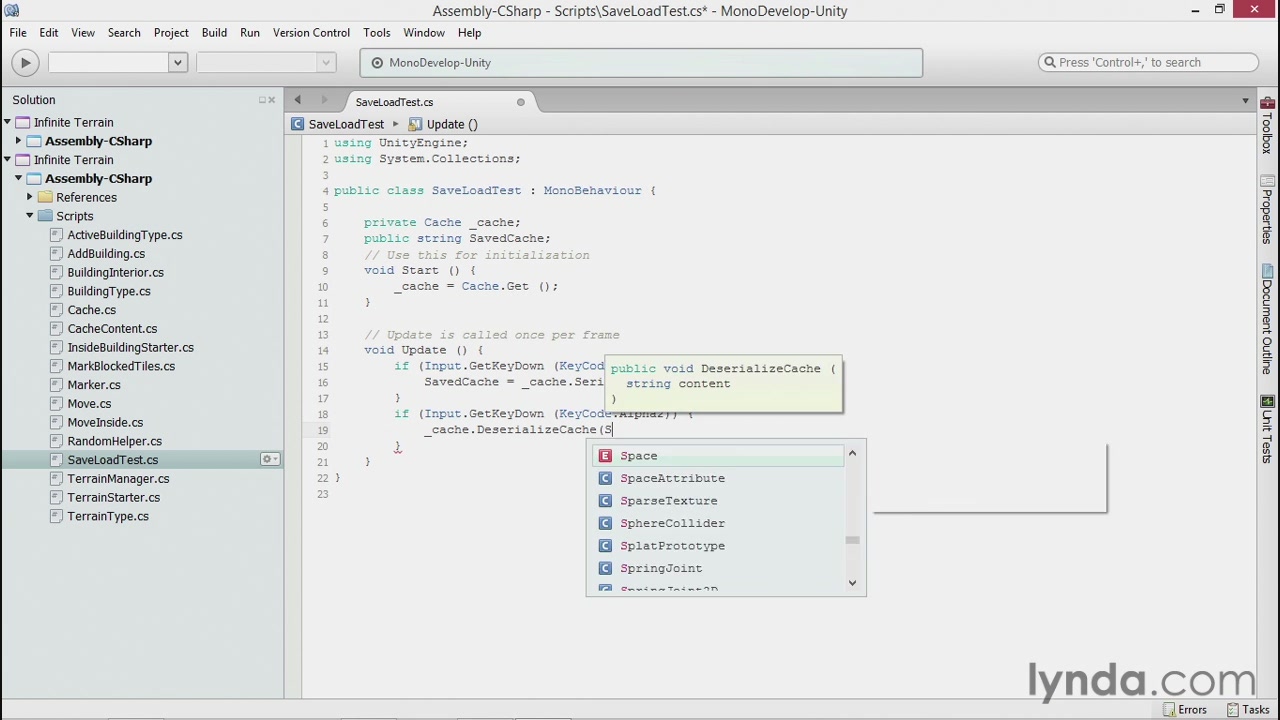Select 'SpringJoint' completion entry
This screenshot has width=1280, height=720.
tap(719, 568)
